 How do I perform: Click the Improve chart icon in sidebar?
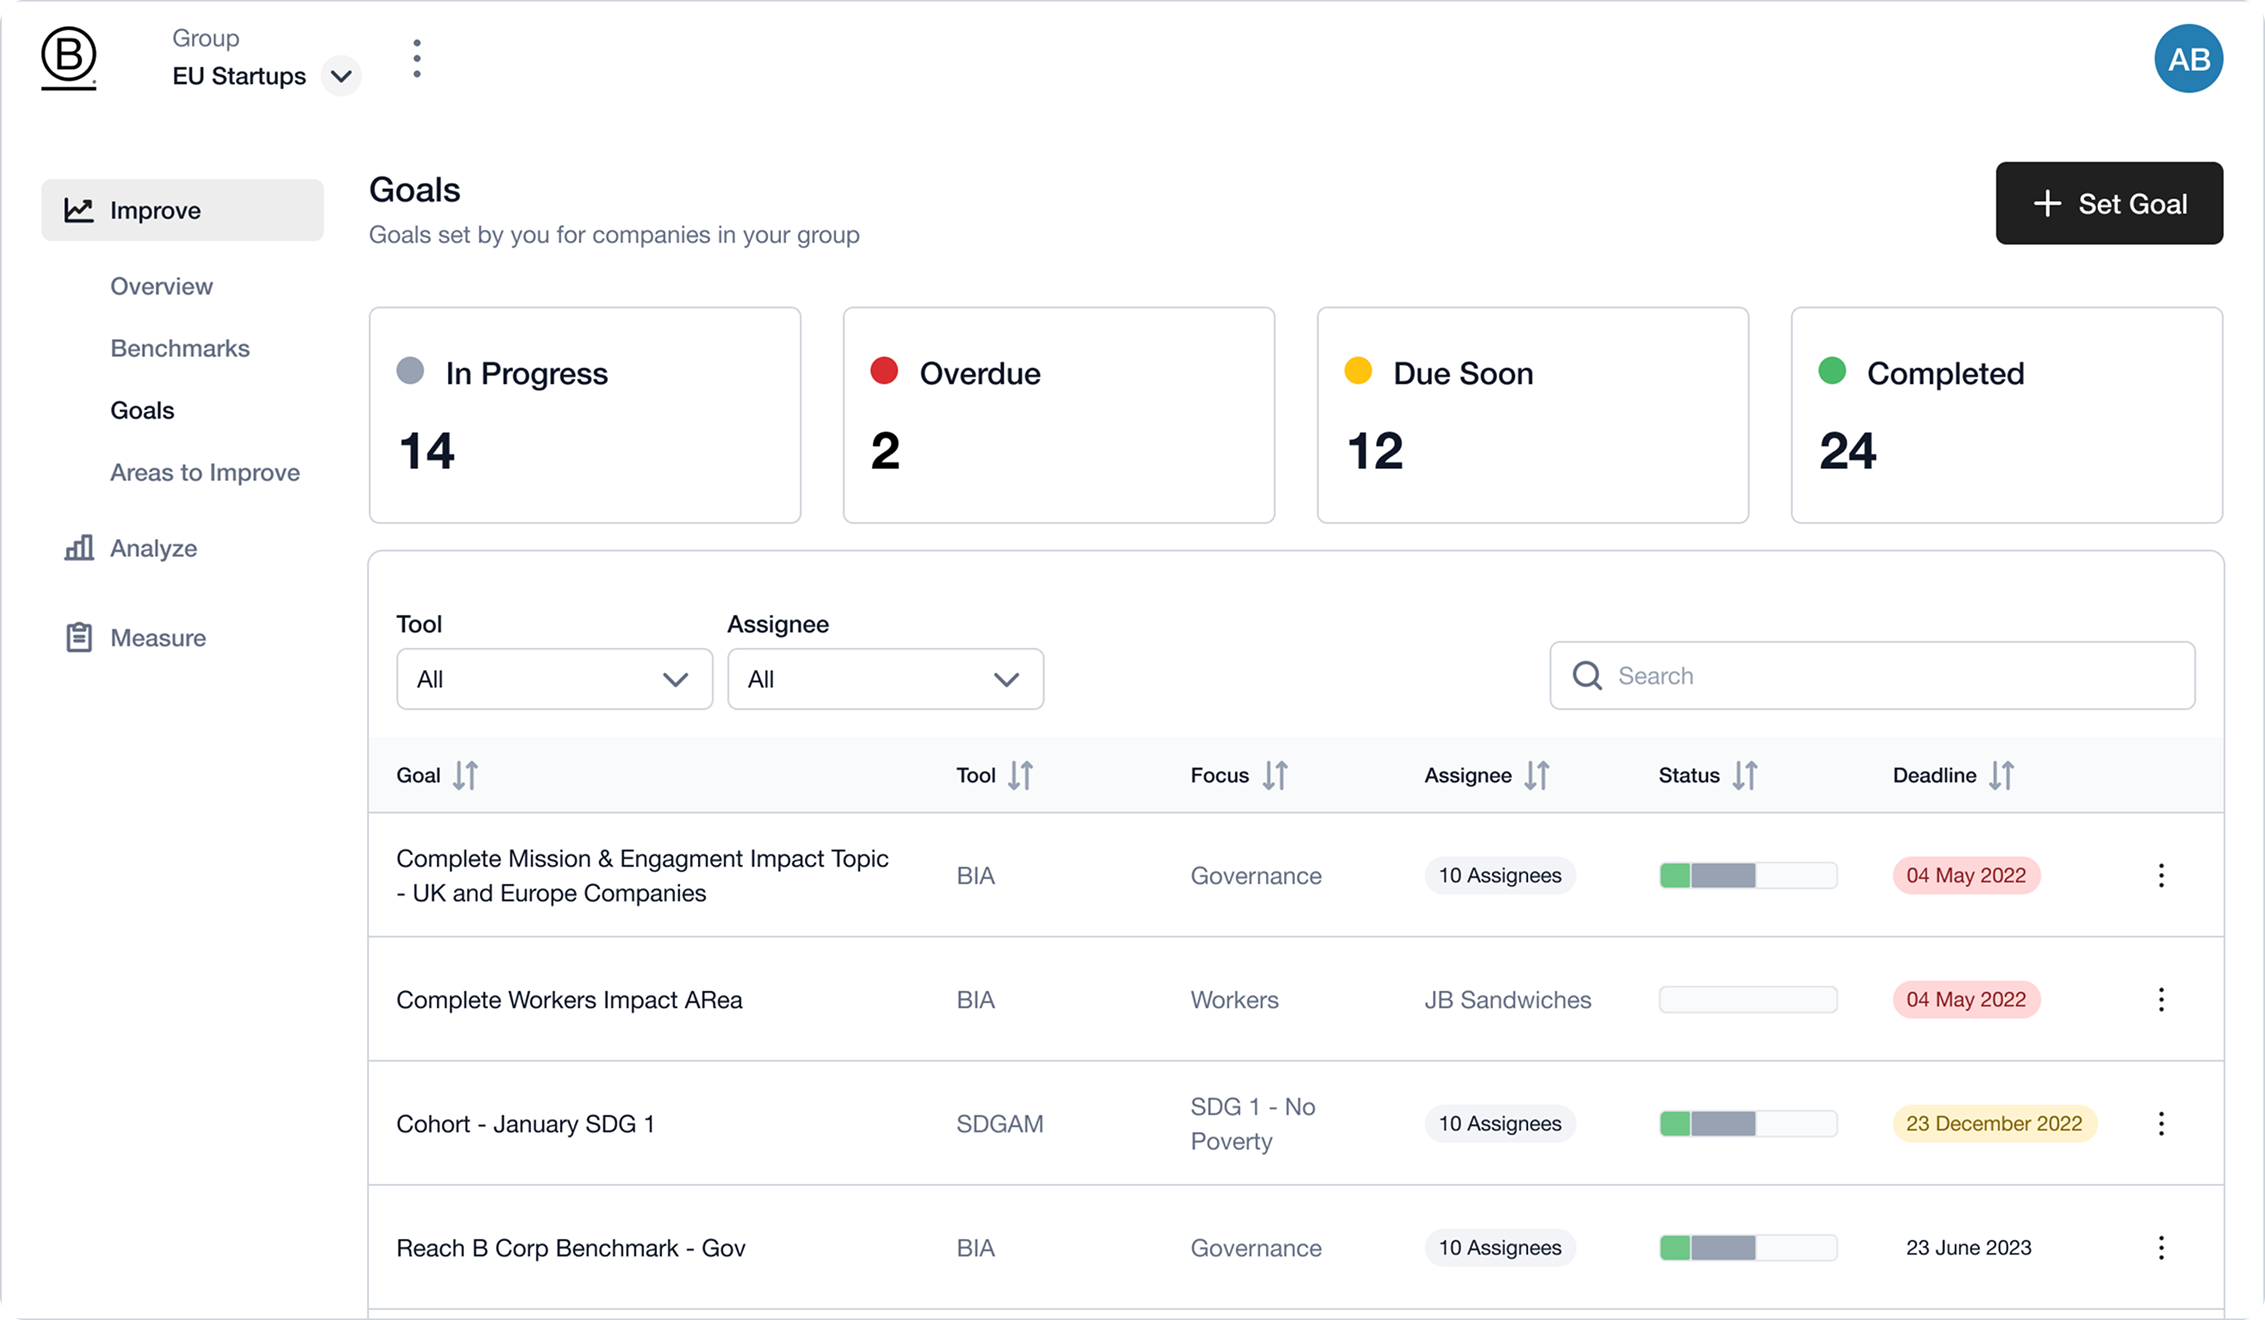(79, 210)
